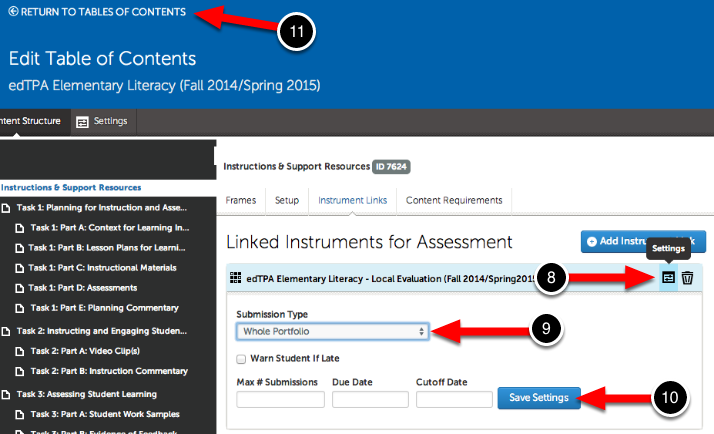
Task: Click the ID 7624 badge
Action: click(x=391, y=167)
